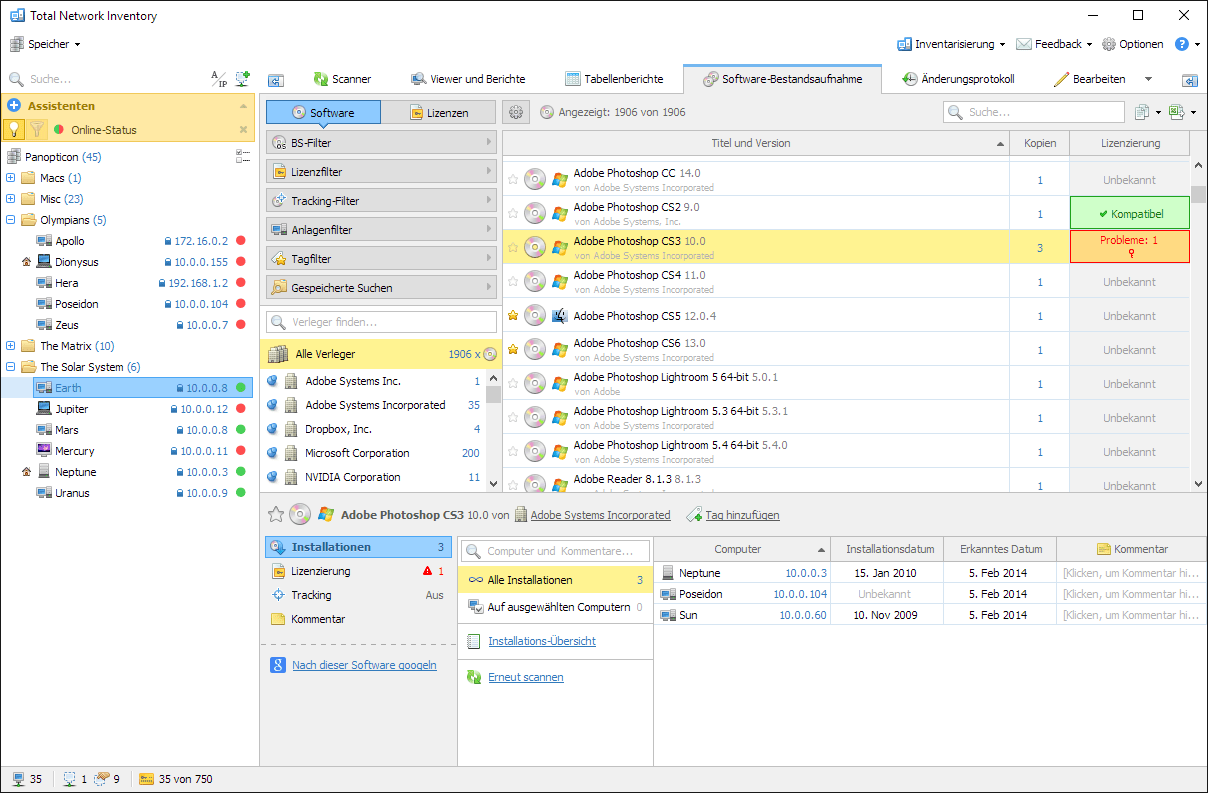1208x793 pixels.
Task: Open the Speicher dropdown menu
Action: pos(46,44)
